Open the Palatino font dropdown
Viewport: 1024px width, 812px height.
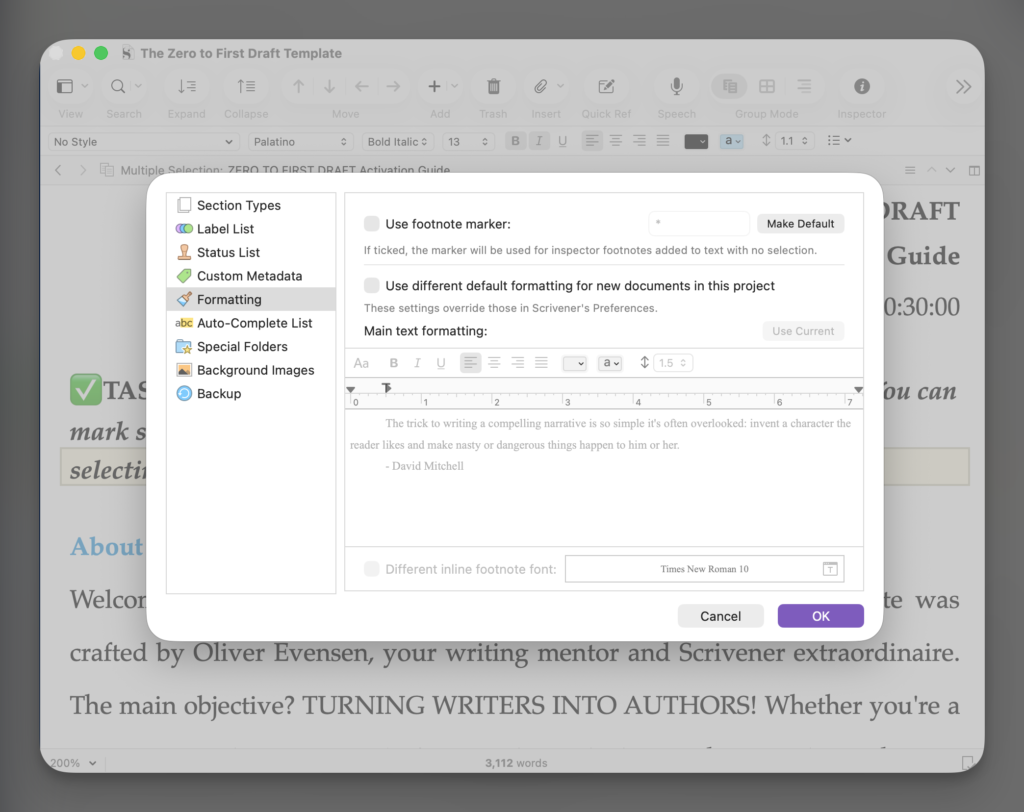pos(300,142)
